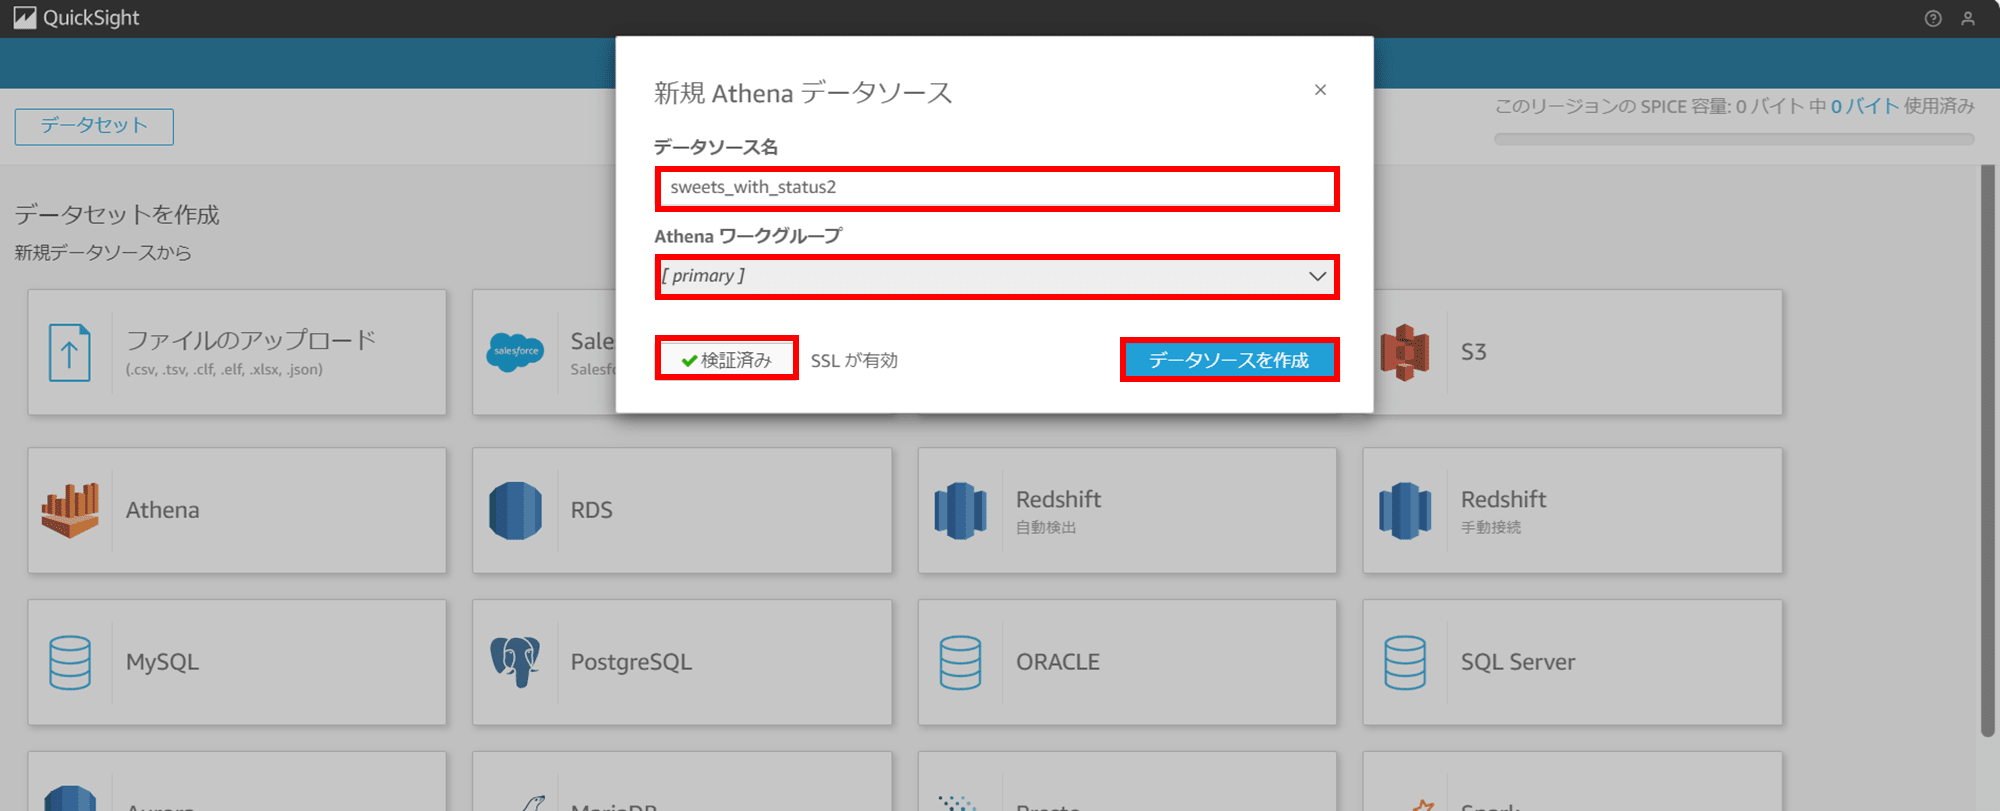Click the QuickSight logo icon
Image resolution: width=2000 pixels, height=811 pixels.
(25, 18)
